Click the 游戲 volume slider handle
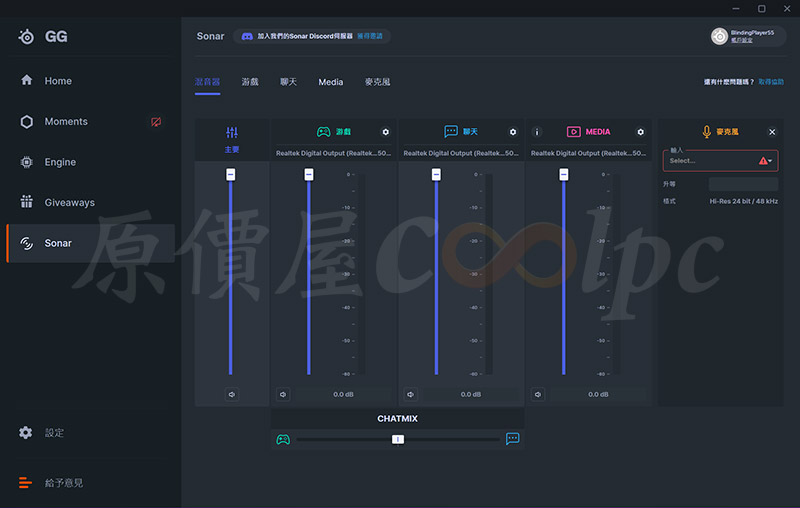 pos(309,174)
